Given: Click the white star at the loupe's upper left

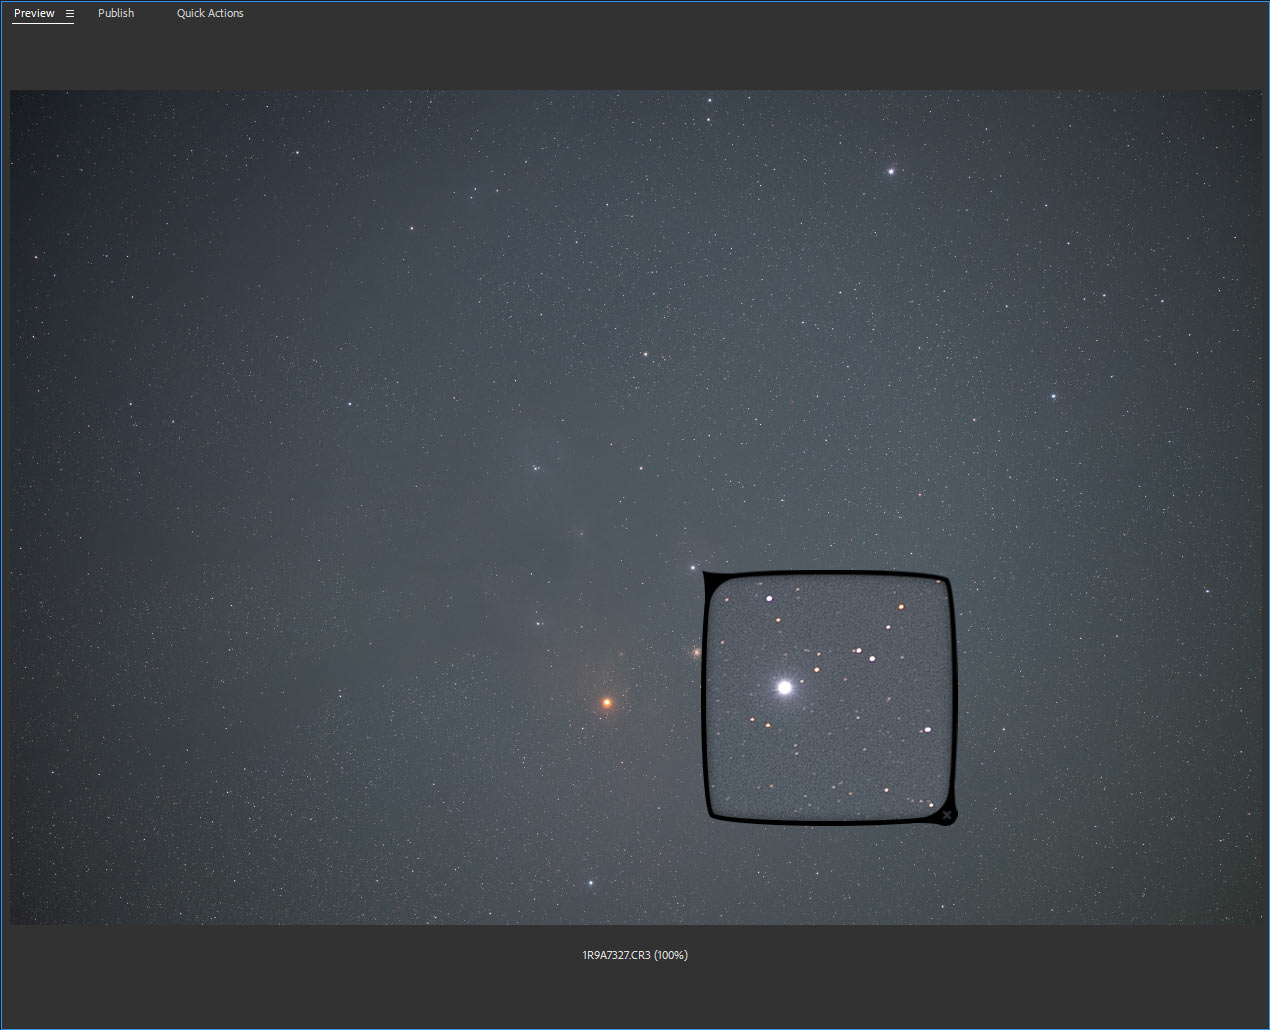Looking at the screenshot, I should 769,598.
